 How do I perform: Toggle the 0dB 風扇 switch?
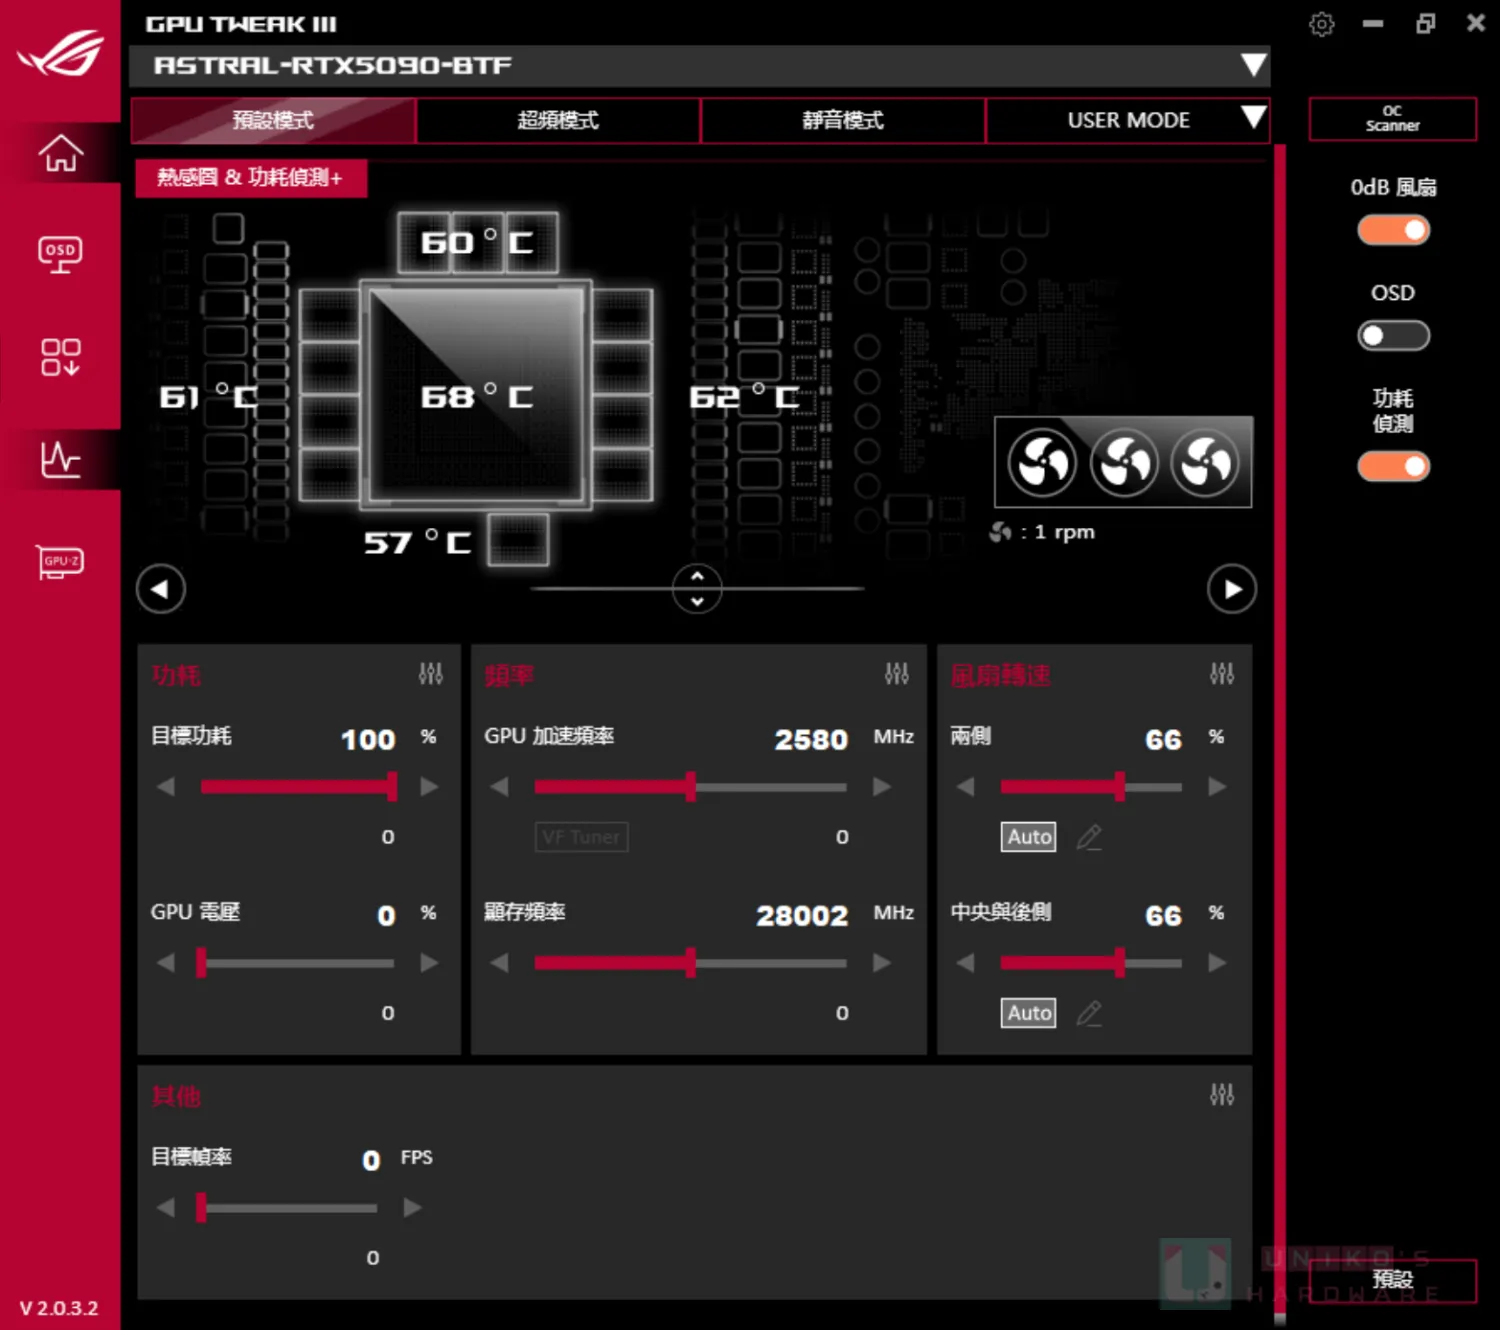pos(1393,231)
